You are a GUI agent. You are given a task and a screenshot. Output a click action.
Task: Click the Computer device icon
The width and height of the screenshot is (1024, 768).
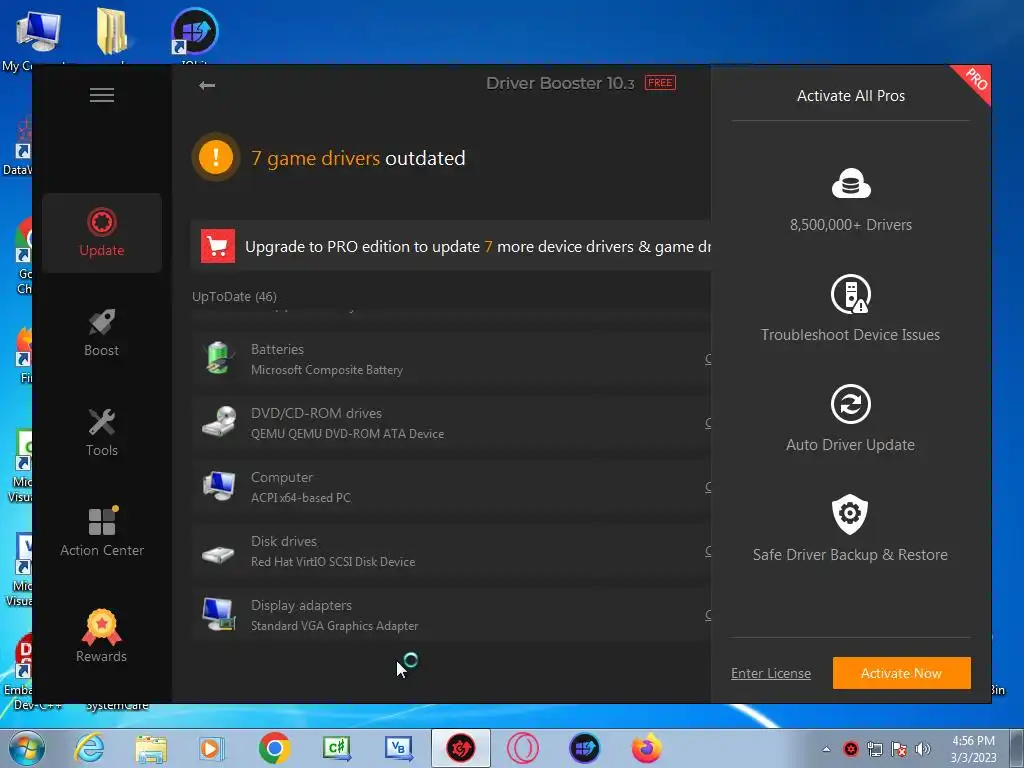click(x=219, y=486)
